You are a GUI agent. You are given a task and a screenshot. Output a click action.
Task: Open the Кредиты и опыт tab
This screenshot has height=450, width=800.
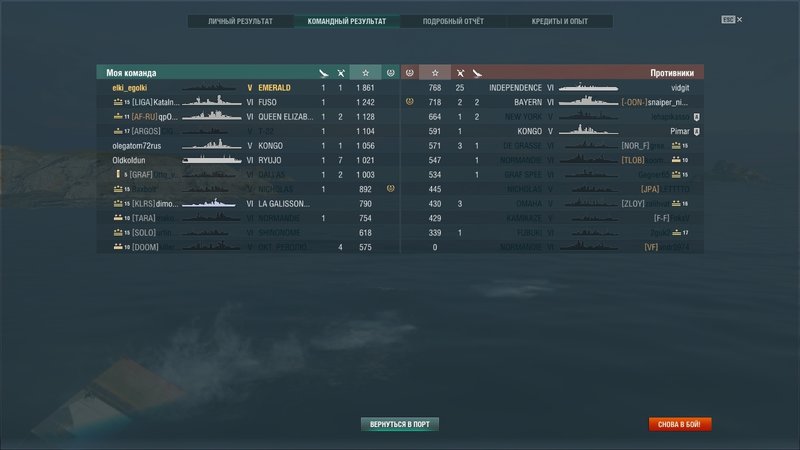click(x=560, y=21)
